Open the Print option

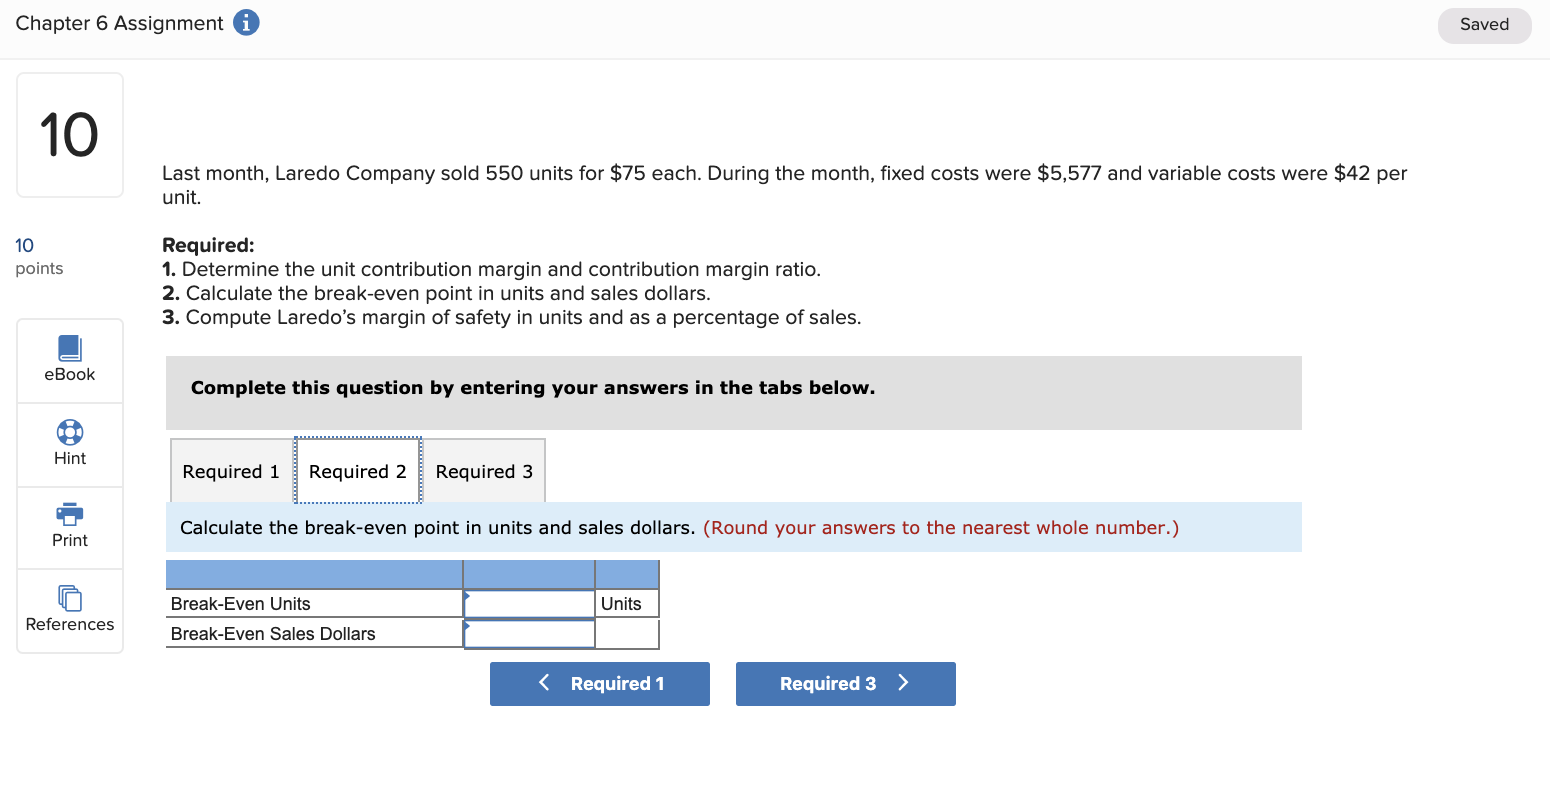[69, 527]
